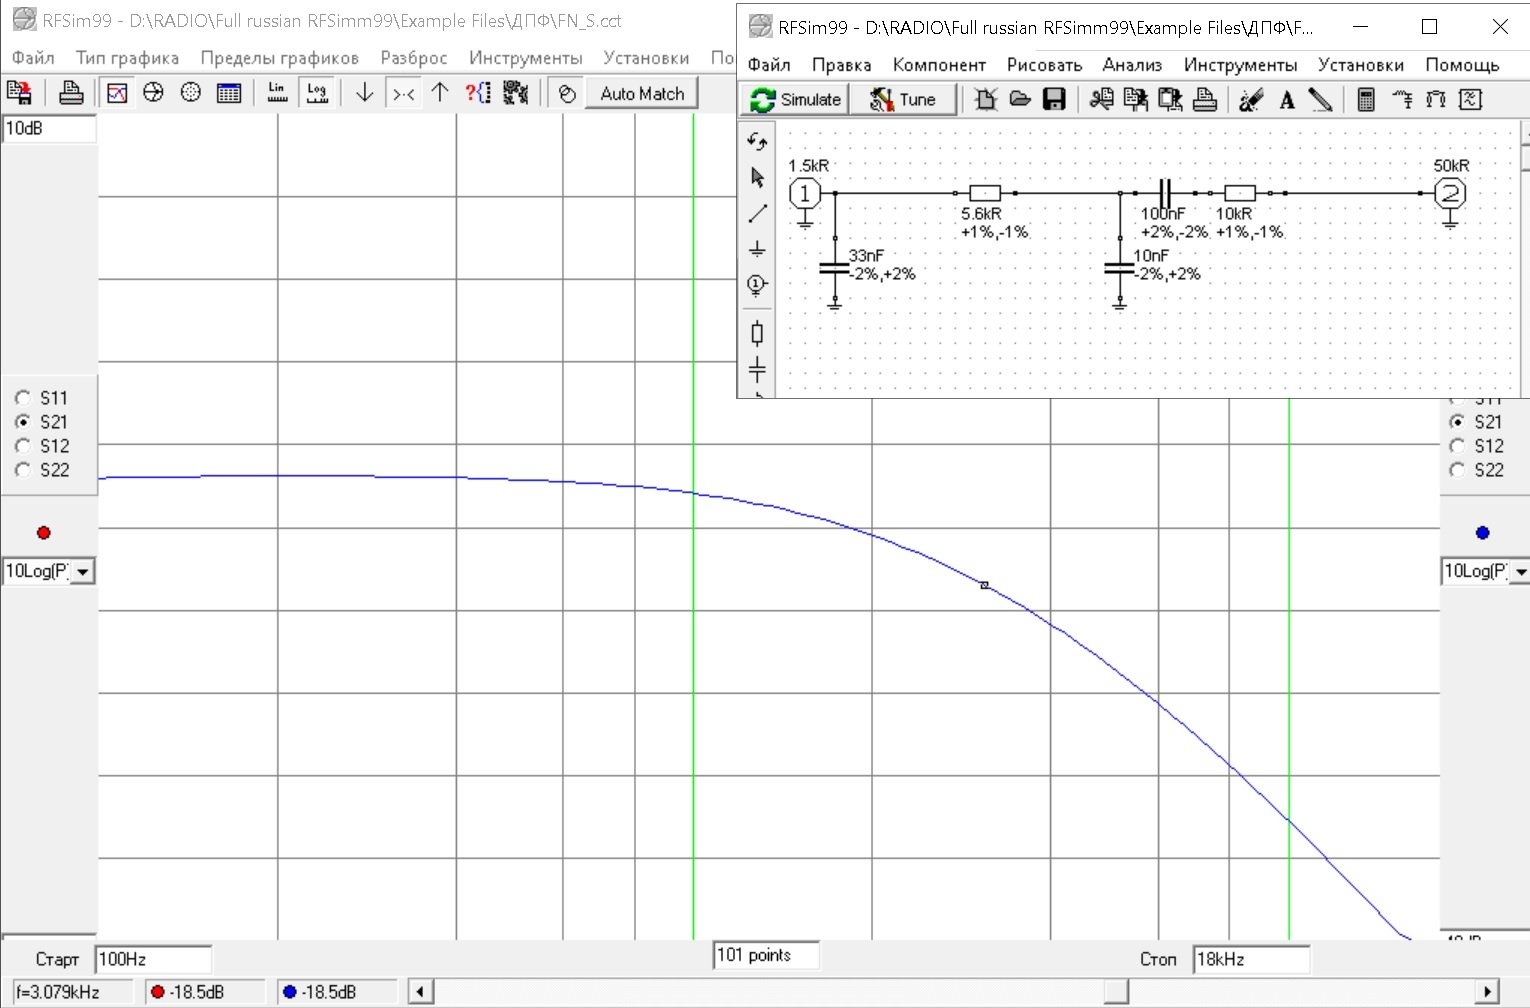Pick the port symbol in the left palette
This screenshot has width=1530, height=1008.
coord(757,285)
